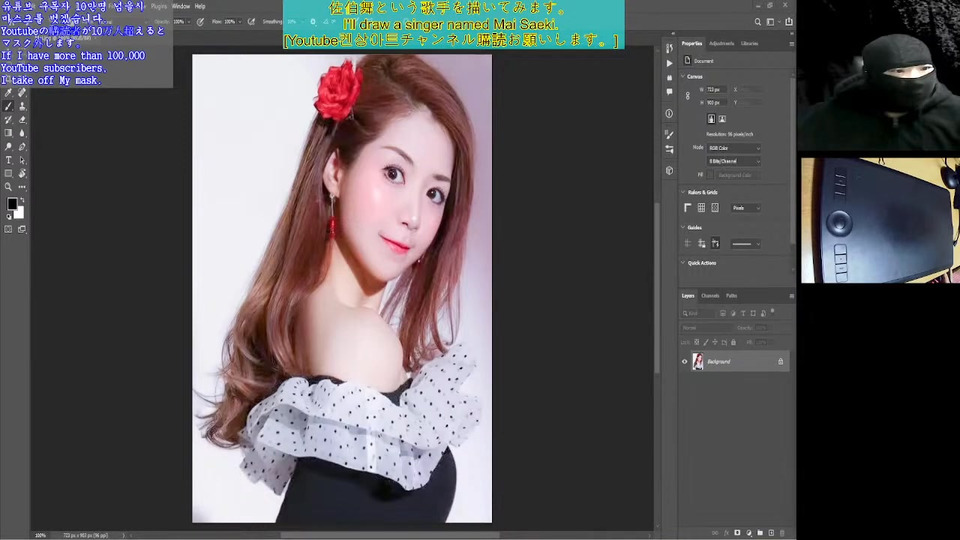
Task: Change screen mode in the toolbox
Action: 22,230
